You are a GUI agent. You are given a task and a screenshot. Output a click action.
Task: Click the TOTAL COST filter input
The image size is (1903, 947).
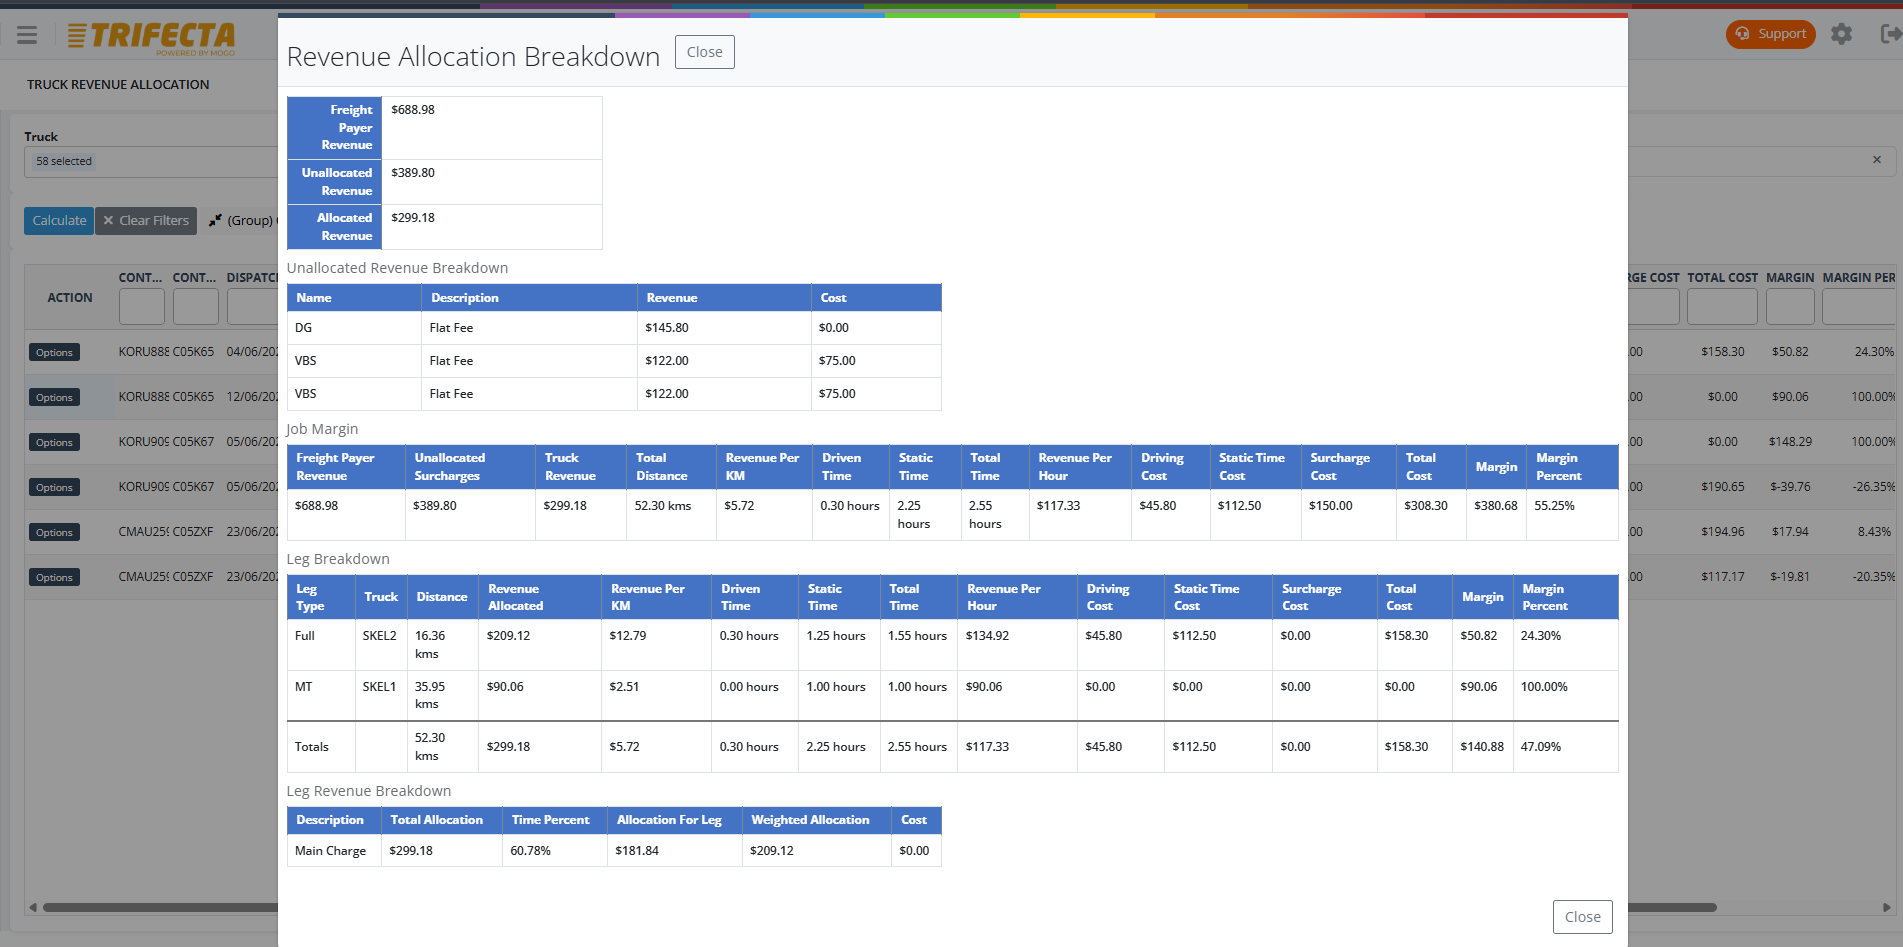coord(1722,307)
